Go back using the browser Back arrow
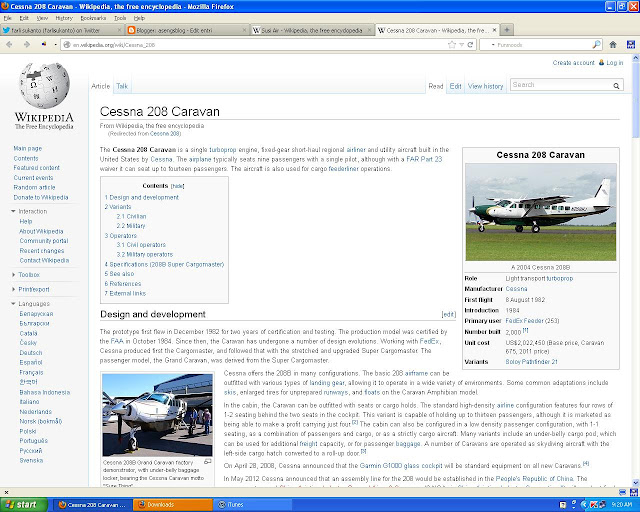The width and height of the screenshot is (640, 512). [x=9, y=45]
